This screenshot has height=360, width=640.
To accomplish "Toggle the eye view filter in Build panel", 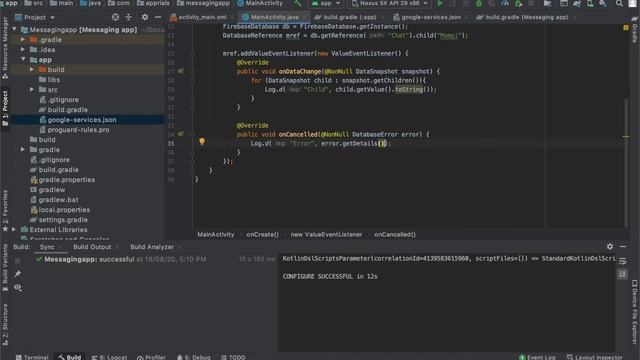I will pos(18,287).
